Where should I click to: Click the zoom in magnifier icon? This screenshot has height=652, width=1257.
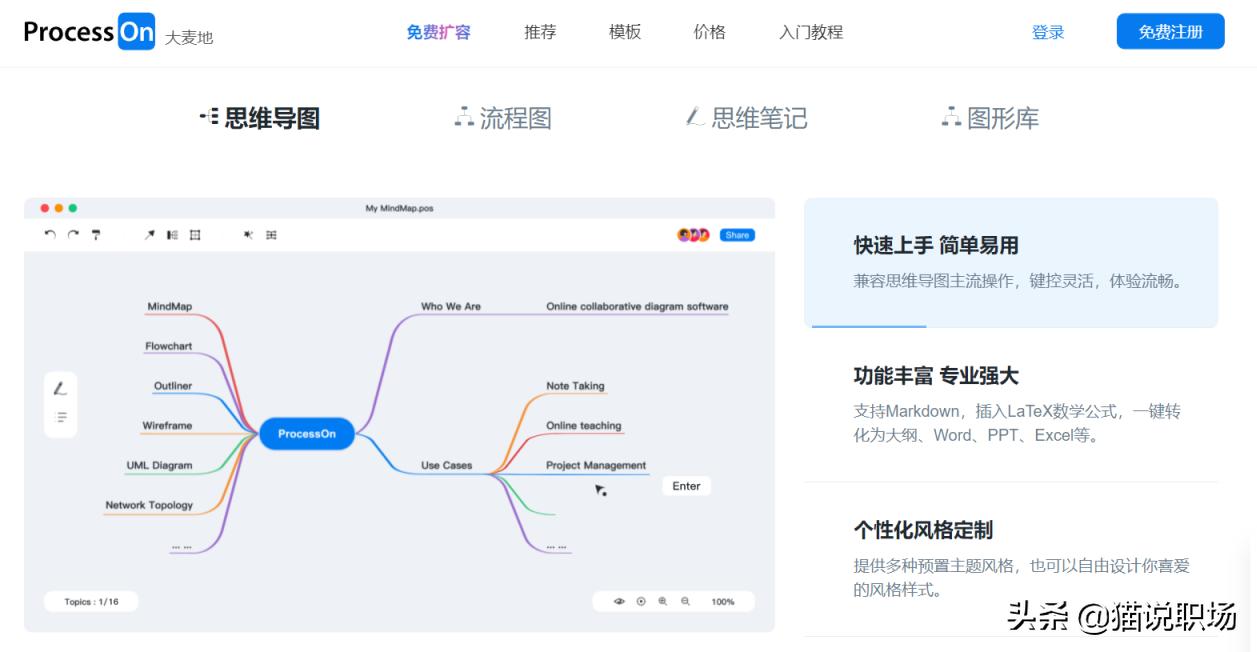[x=661, y=601]
